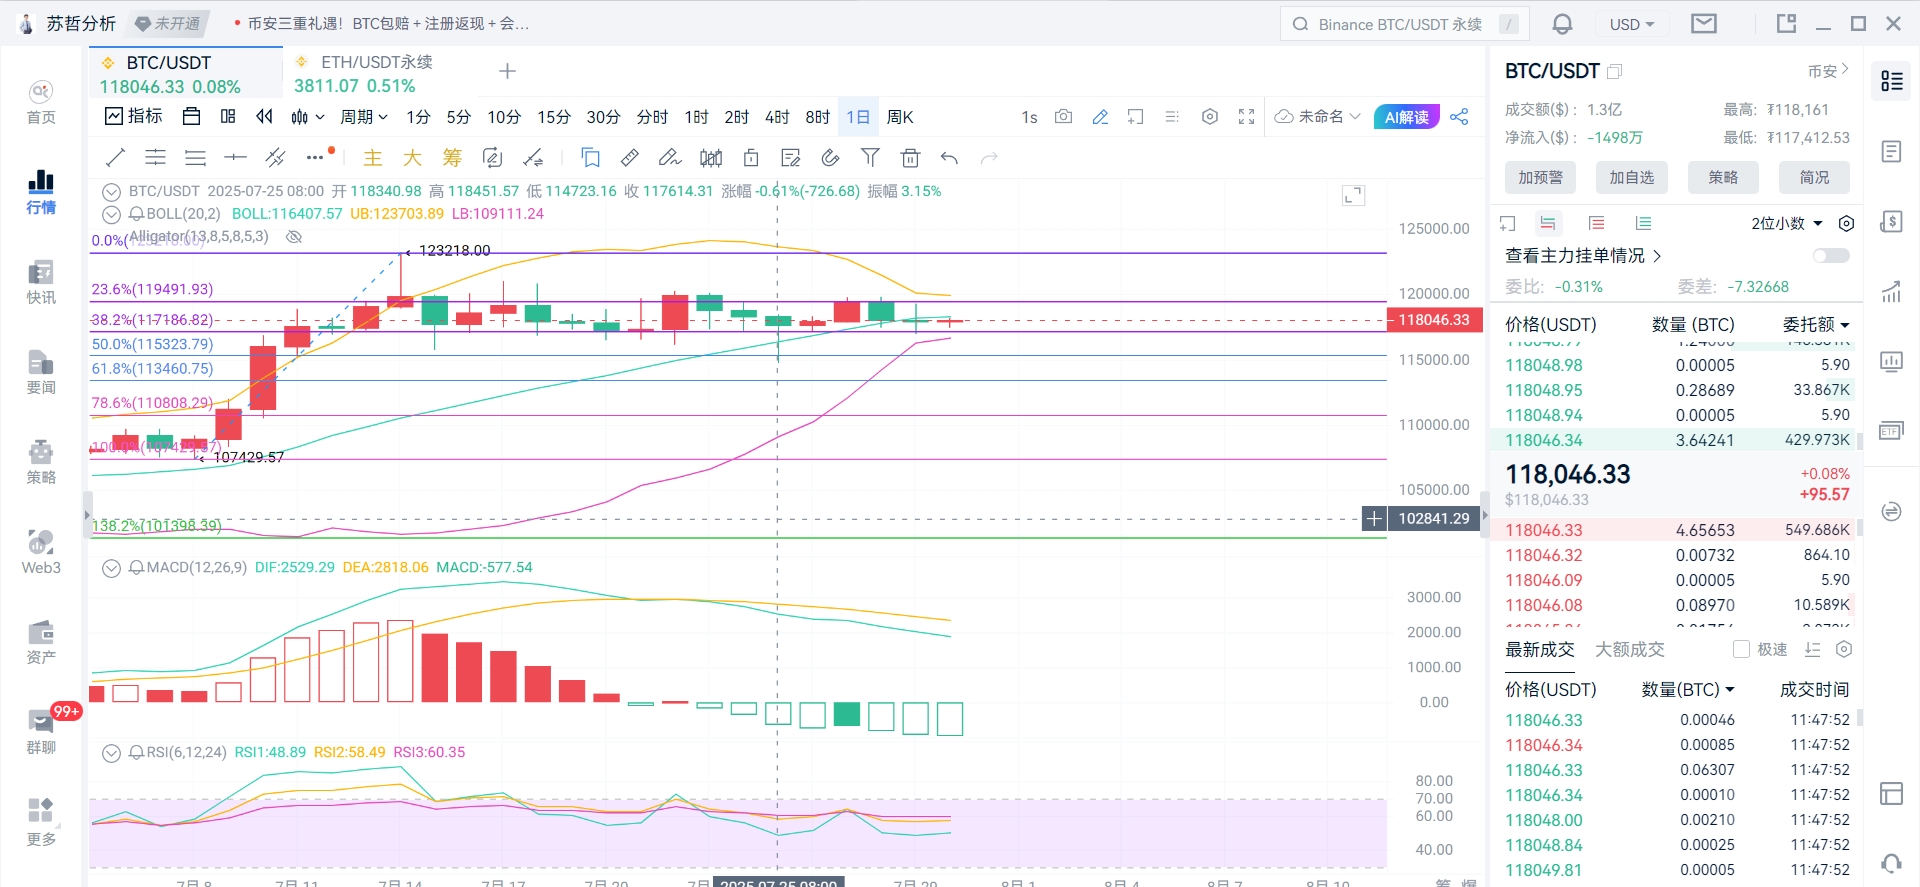
Task: Open order book settings hexagon
Action: coord(1847,223)
